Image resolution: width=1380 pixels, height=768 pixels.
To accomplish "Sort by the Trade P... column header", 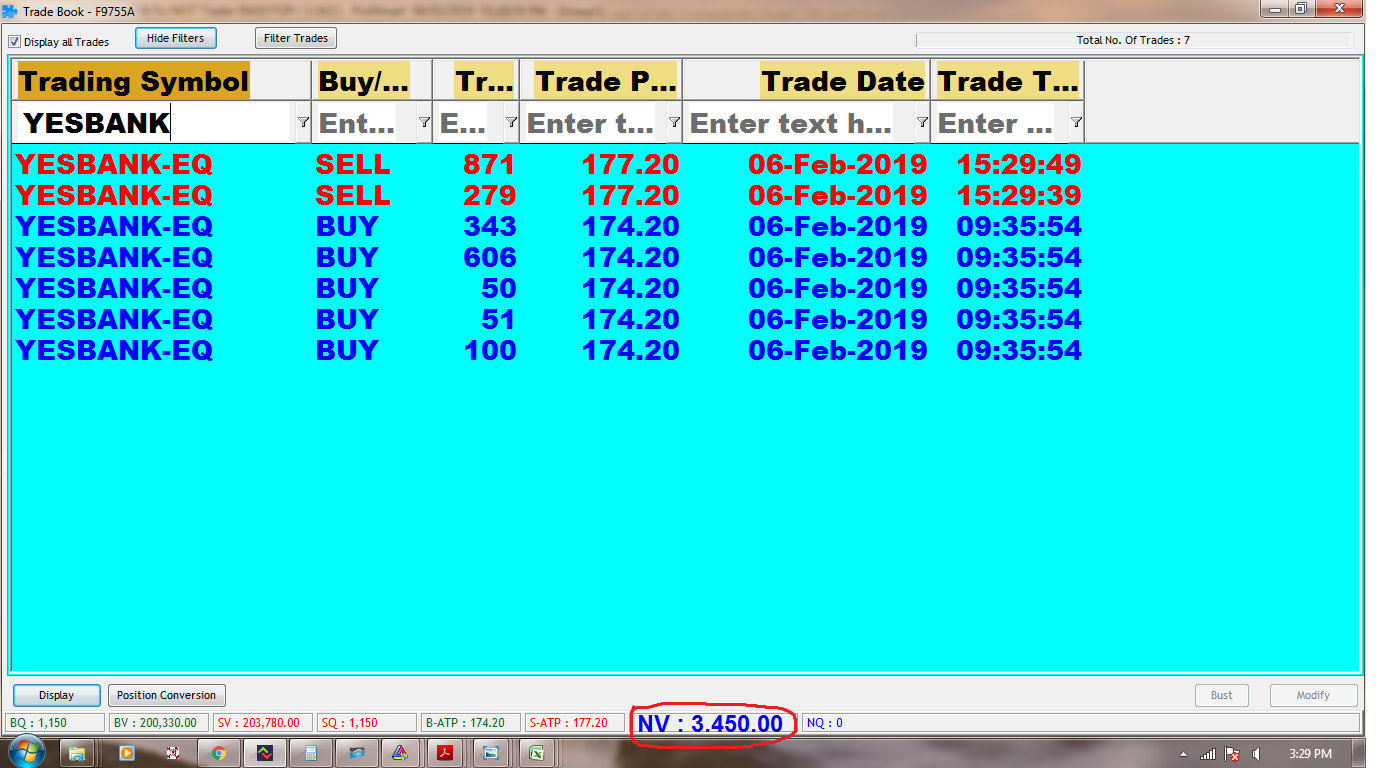I will click(601, 81).
